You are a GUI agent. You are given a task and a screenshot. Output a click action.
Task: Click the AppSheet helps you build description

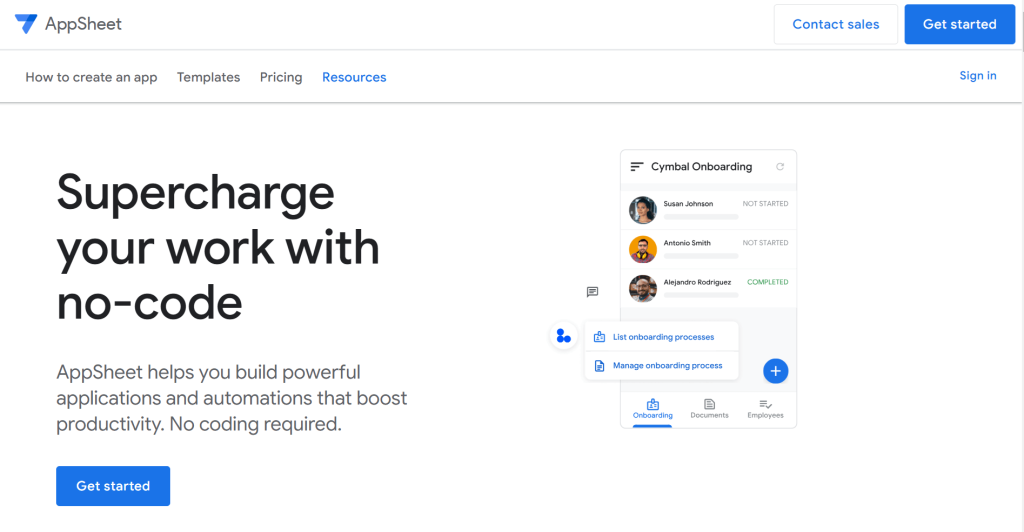coord(232,398)
